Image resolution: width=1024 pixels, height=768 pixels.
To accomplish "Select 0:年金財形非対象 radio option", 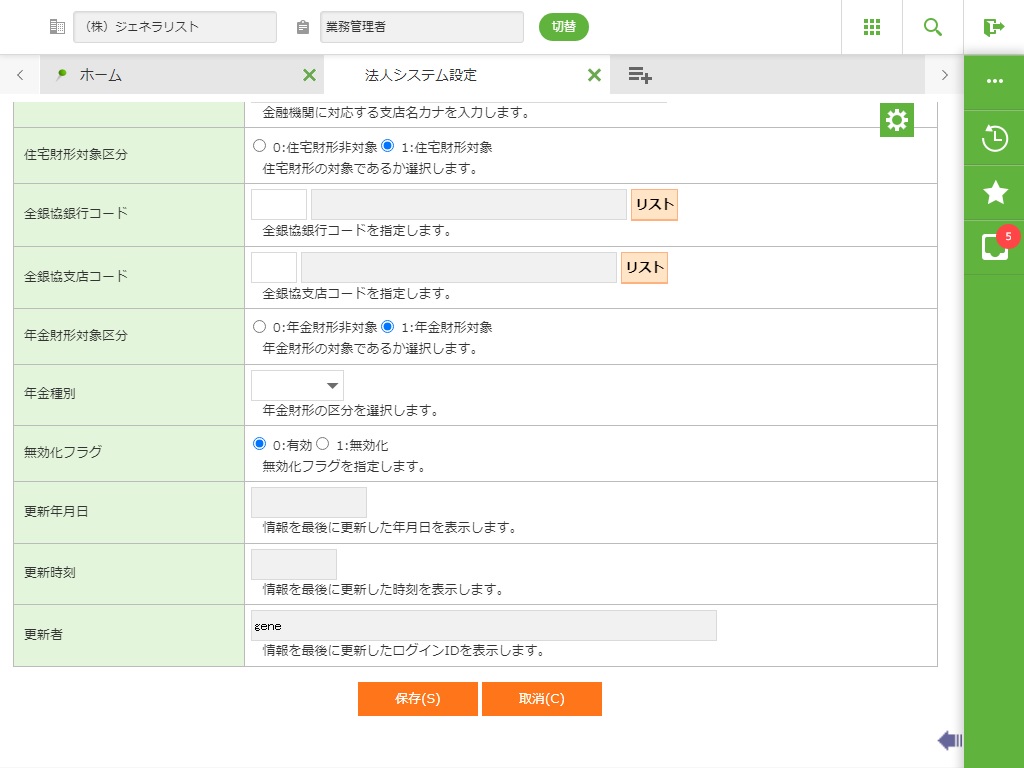I will pyautogui.click(x=260, y=326).
